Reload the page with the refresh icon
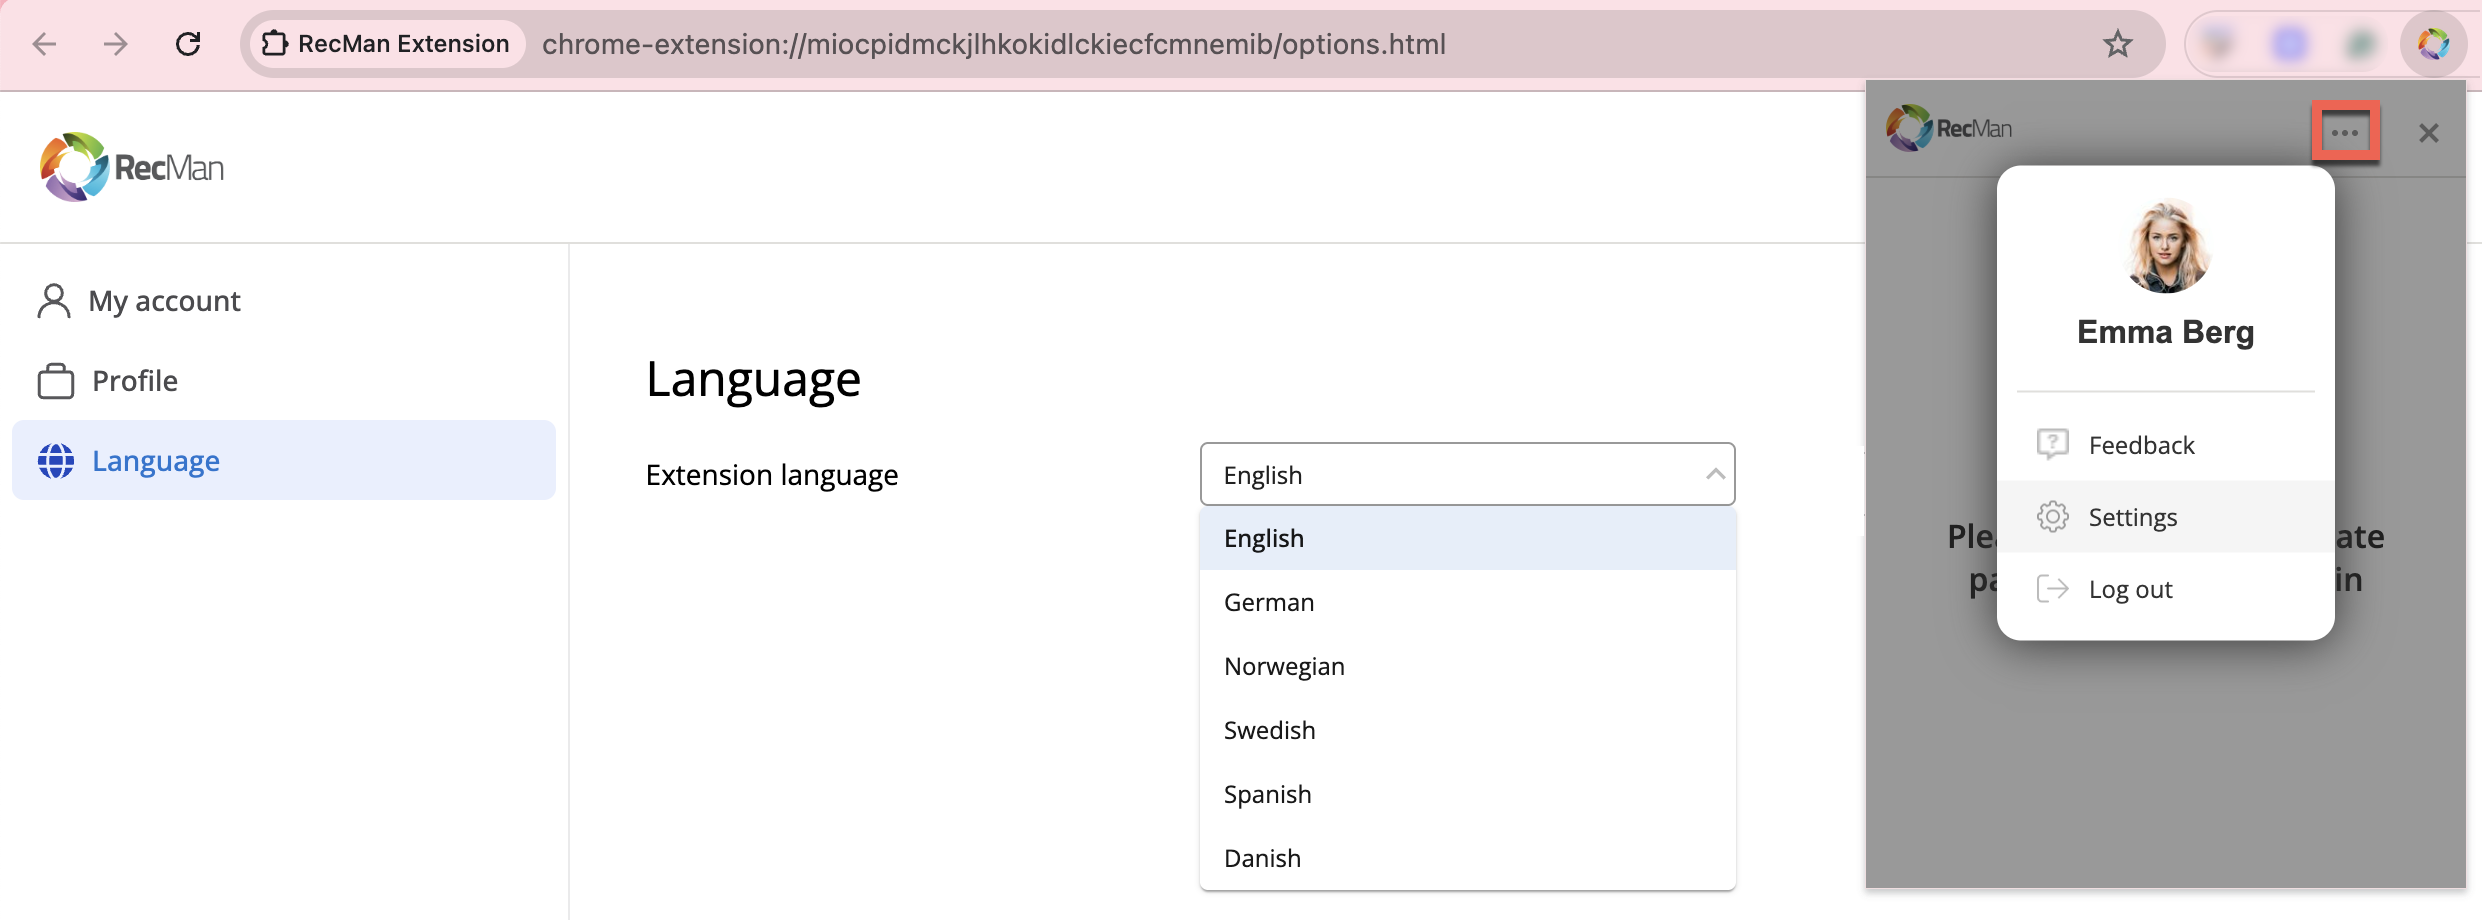Screen dimensions: 2482x920 click(x=188, y=44)
